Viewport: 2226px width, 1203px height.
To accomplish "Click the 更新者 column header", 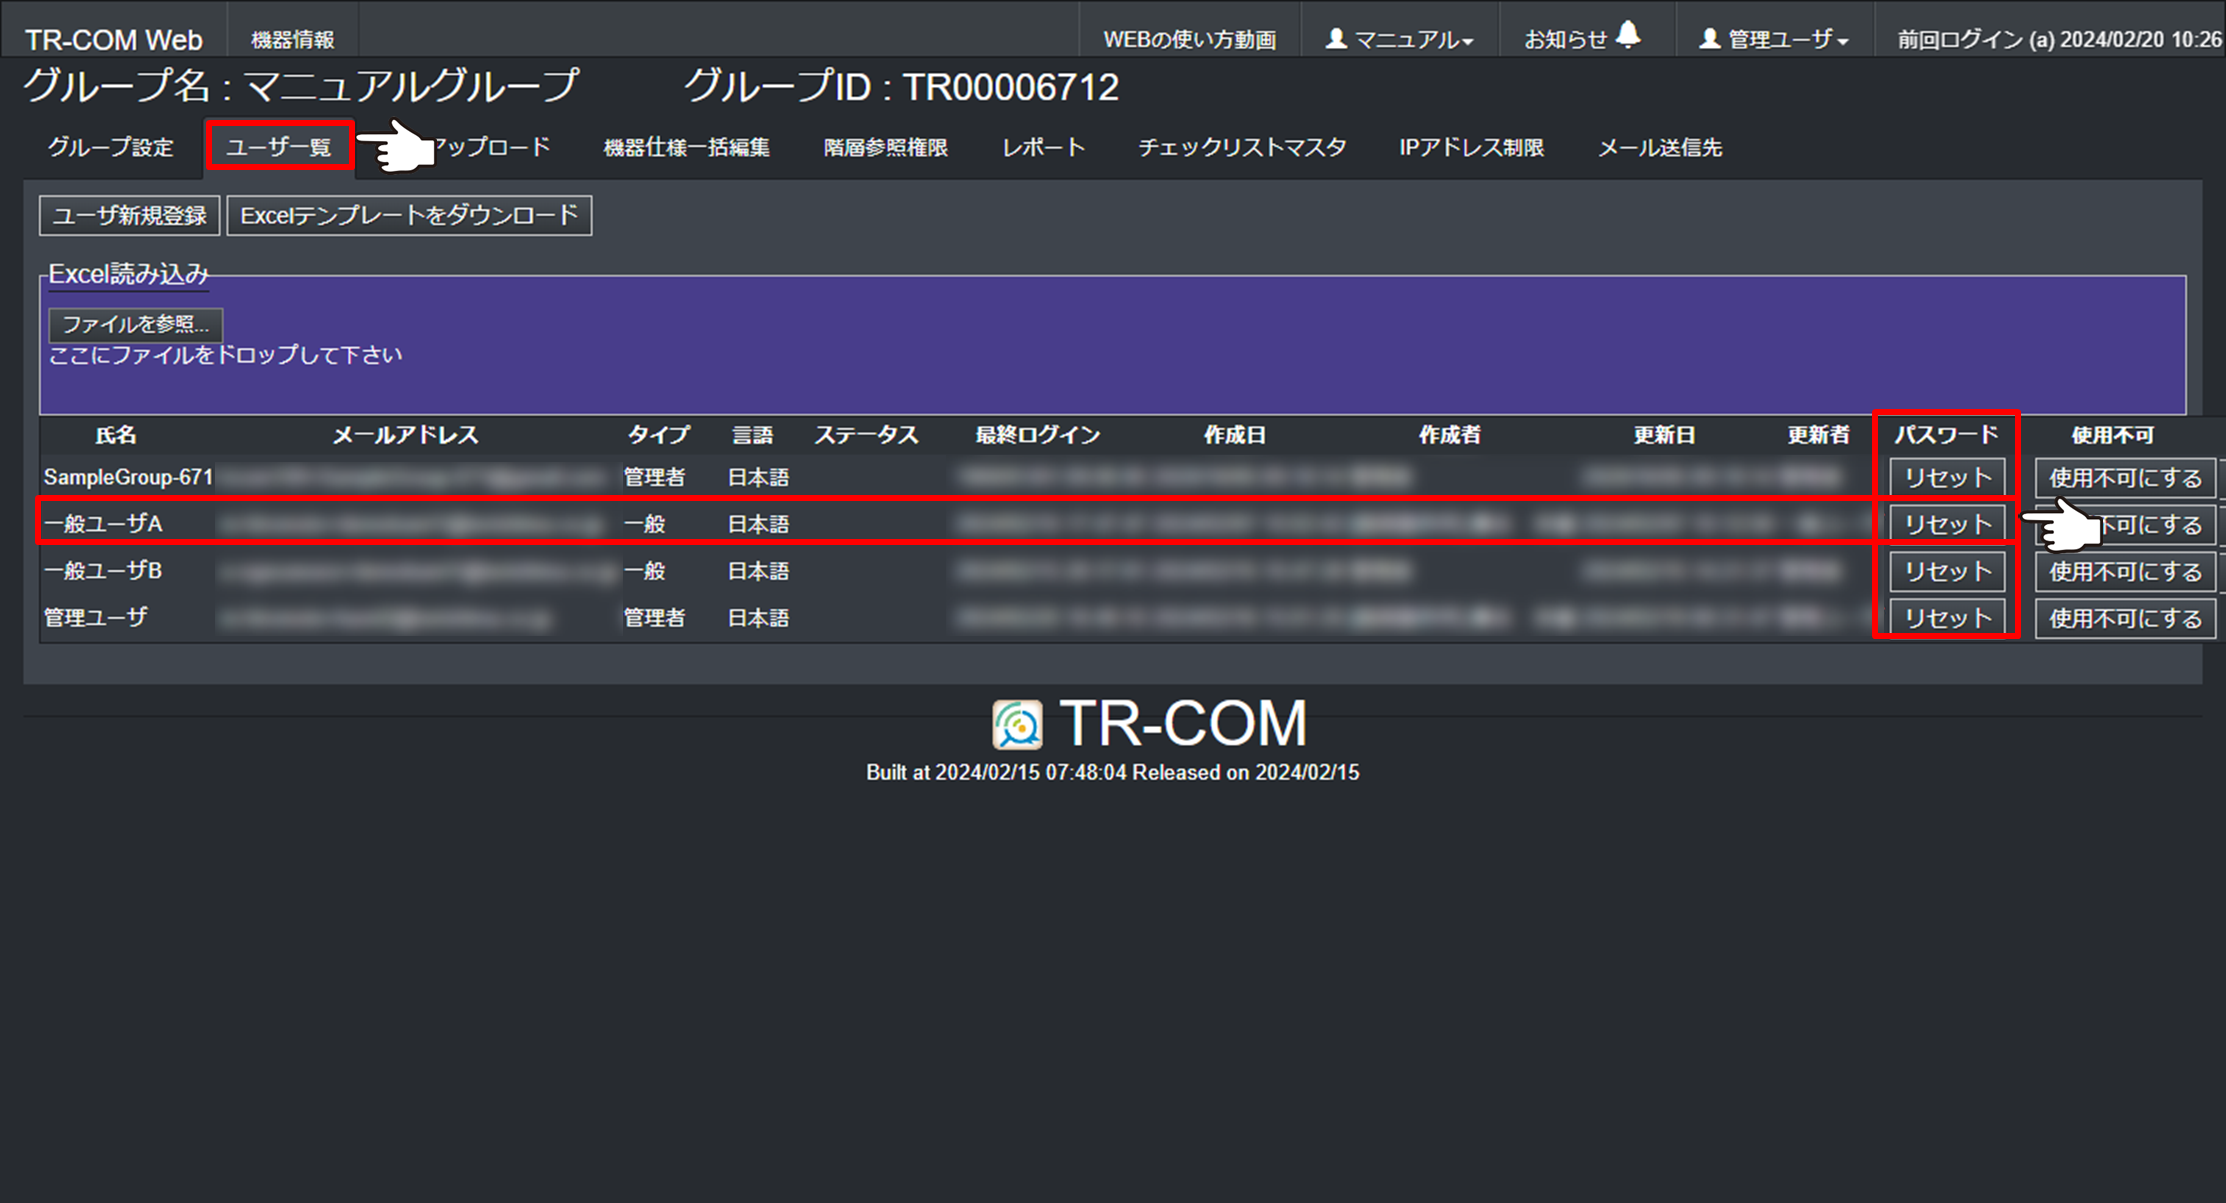I will pyautogui.click(x=1819, y=435).
